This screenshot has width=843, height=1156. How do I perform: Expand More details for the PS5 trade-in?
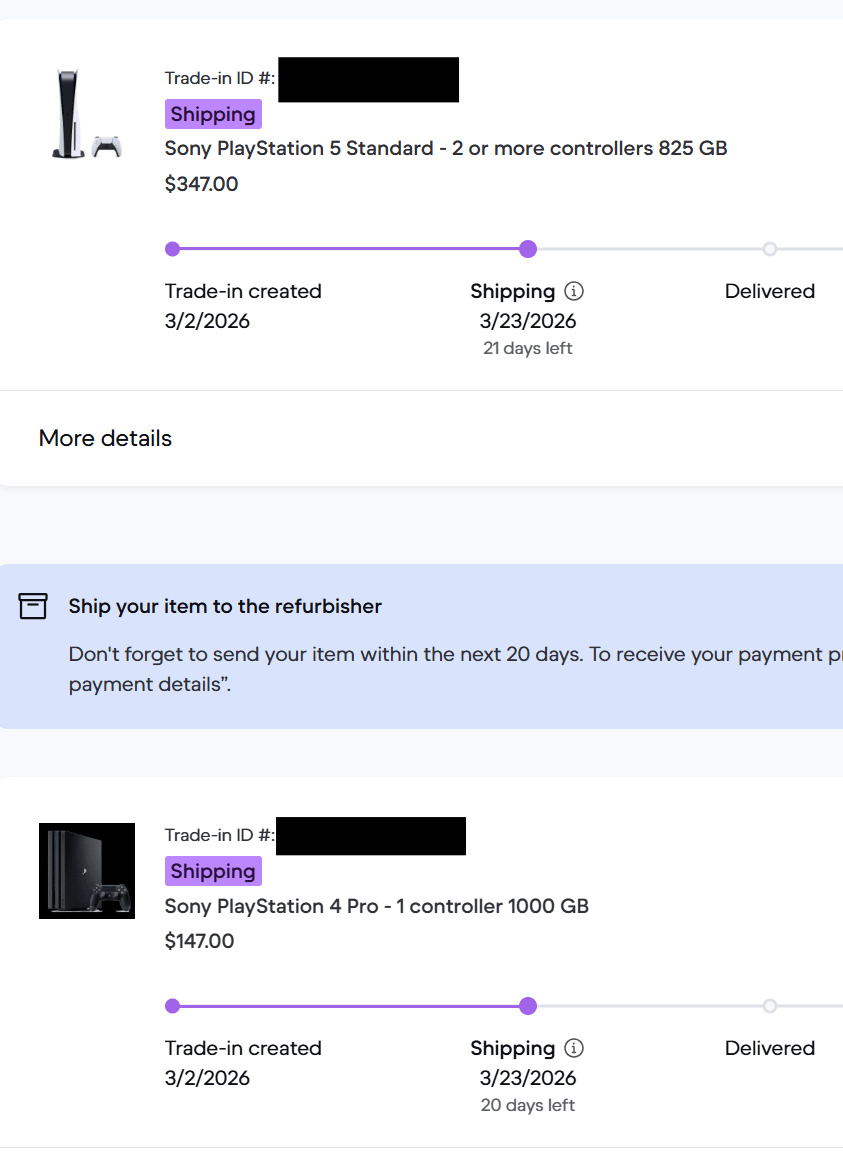point(105,438)
